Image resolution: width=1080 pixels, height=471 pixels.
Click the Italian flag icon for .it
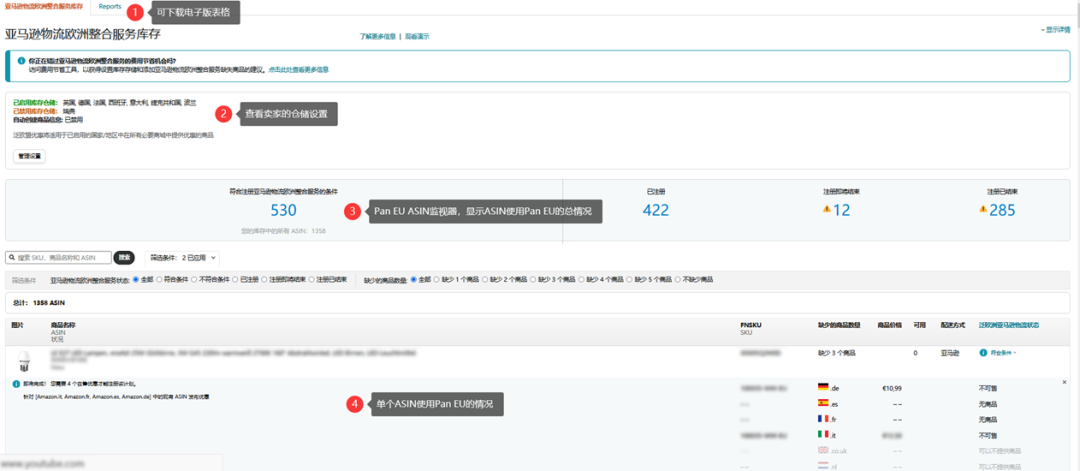point(822,435)
